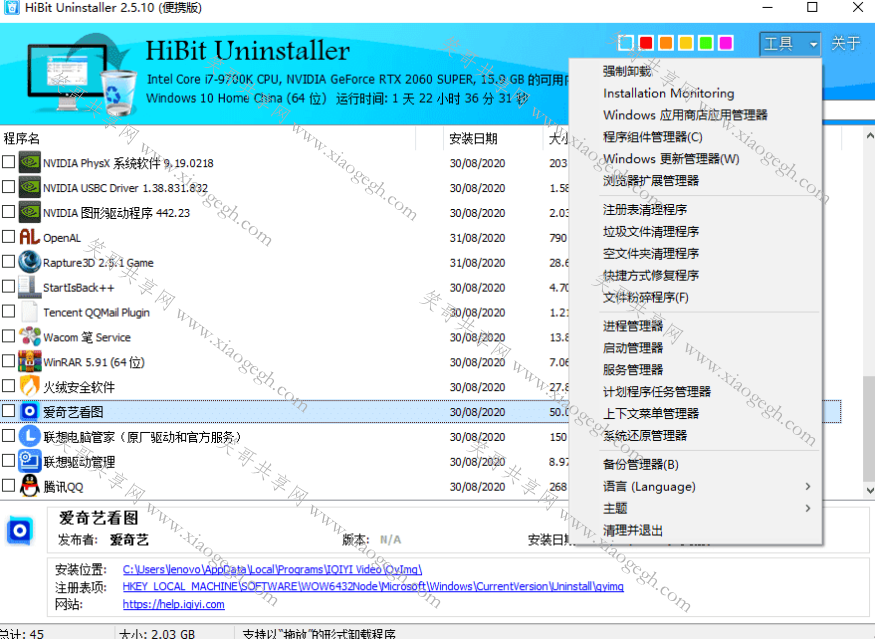
Task: Pick the yellow theme color swatch
Action: click(x=686, y=43)
